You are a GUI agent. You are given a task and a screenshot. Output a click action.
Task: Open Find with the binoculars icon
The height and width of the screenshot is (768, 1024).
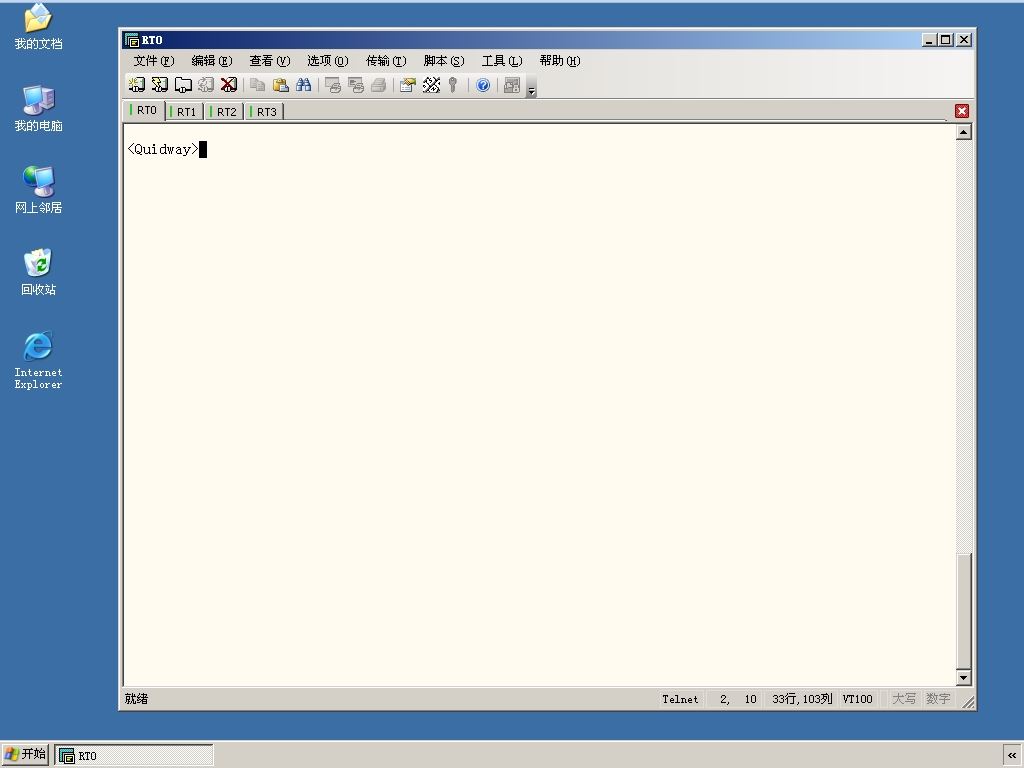(x=304, y=85)
